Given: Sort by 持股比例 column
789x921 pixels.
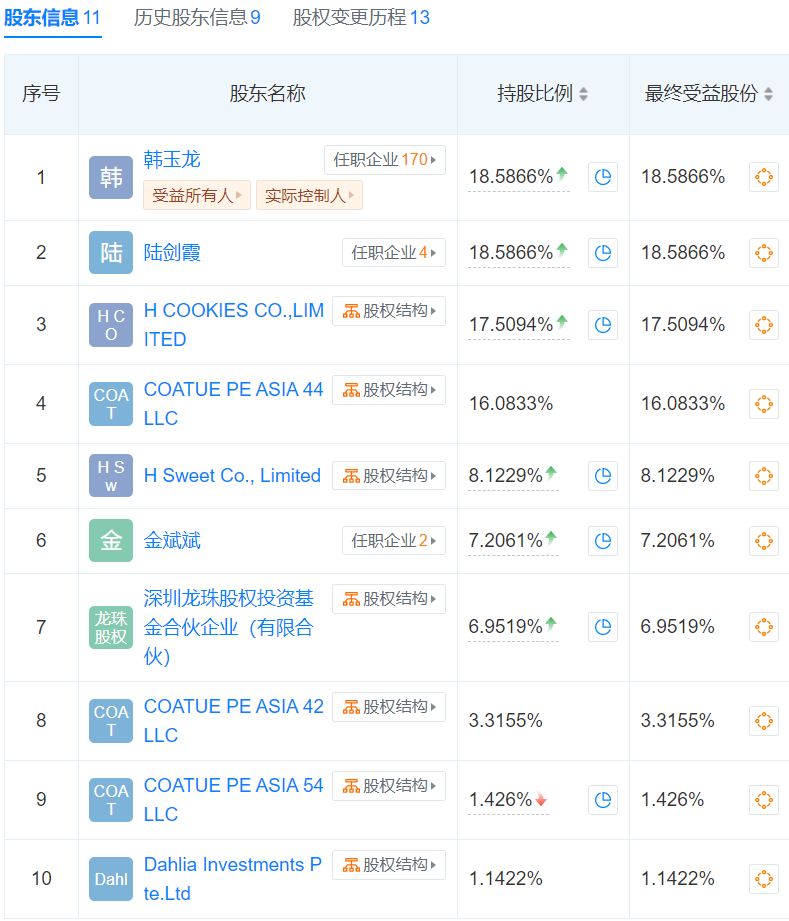Looking at the screenshot, I should click(583, 94).
